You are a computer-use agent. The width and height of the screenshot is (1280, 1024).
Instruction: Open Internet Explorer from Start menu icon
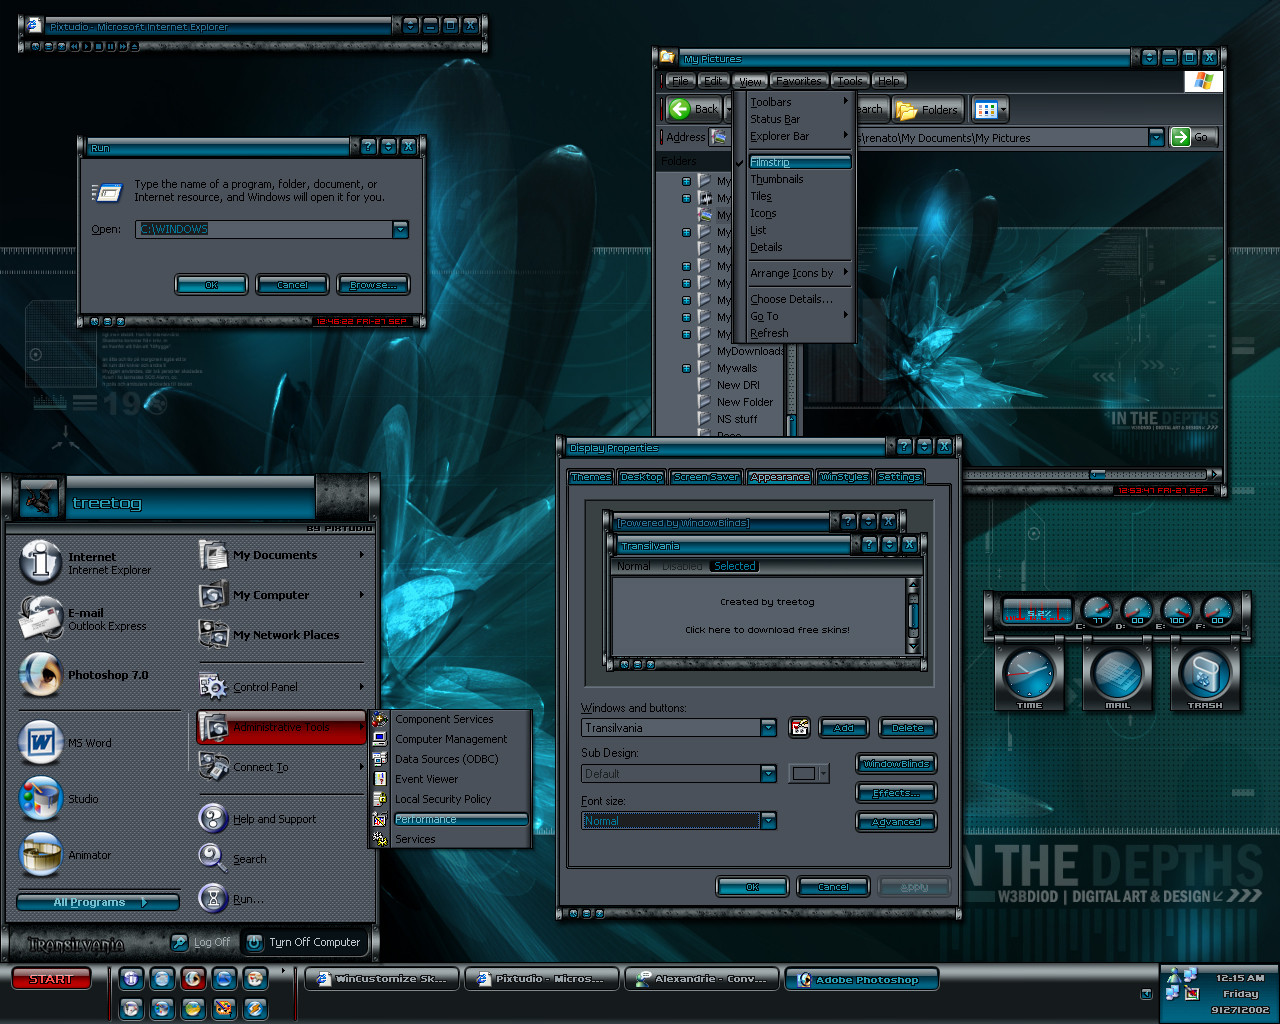tap(40, 562)
